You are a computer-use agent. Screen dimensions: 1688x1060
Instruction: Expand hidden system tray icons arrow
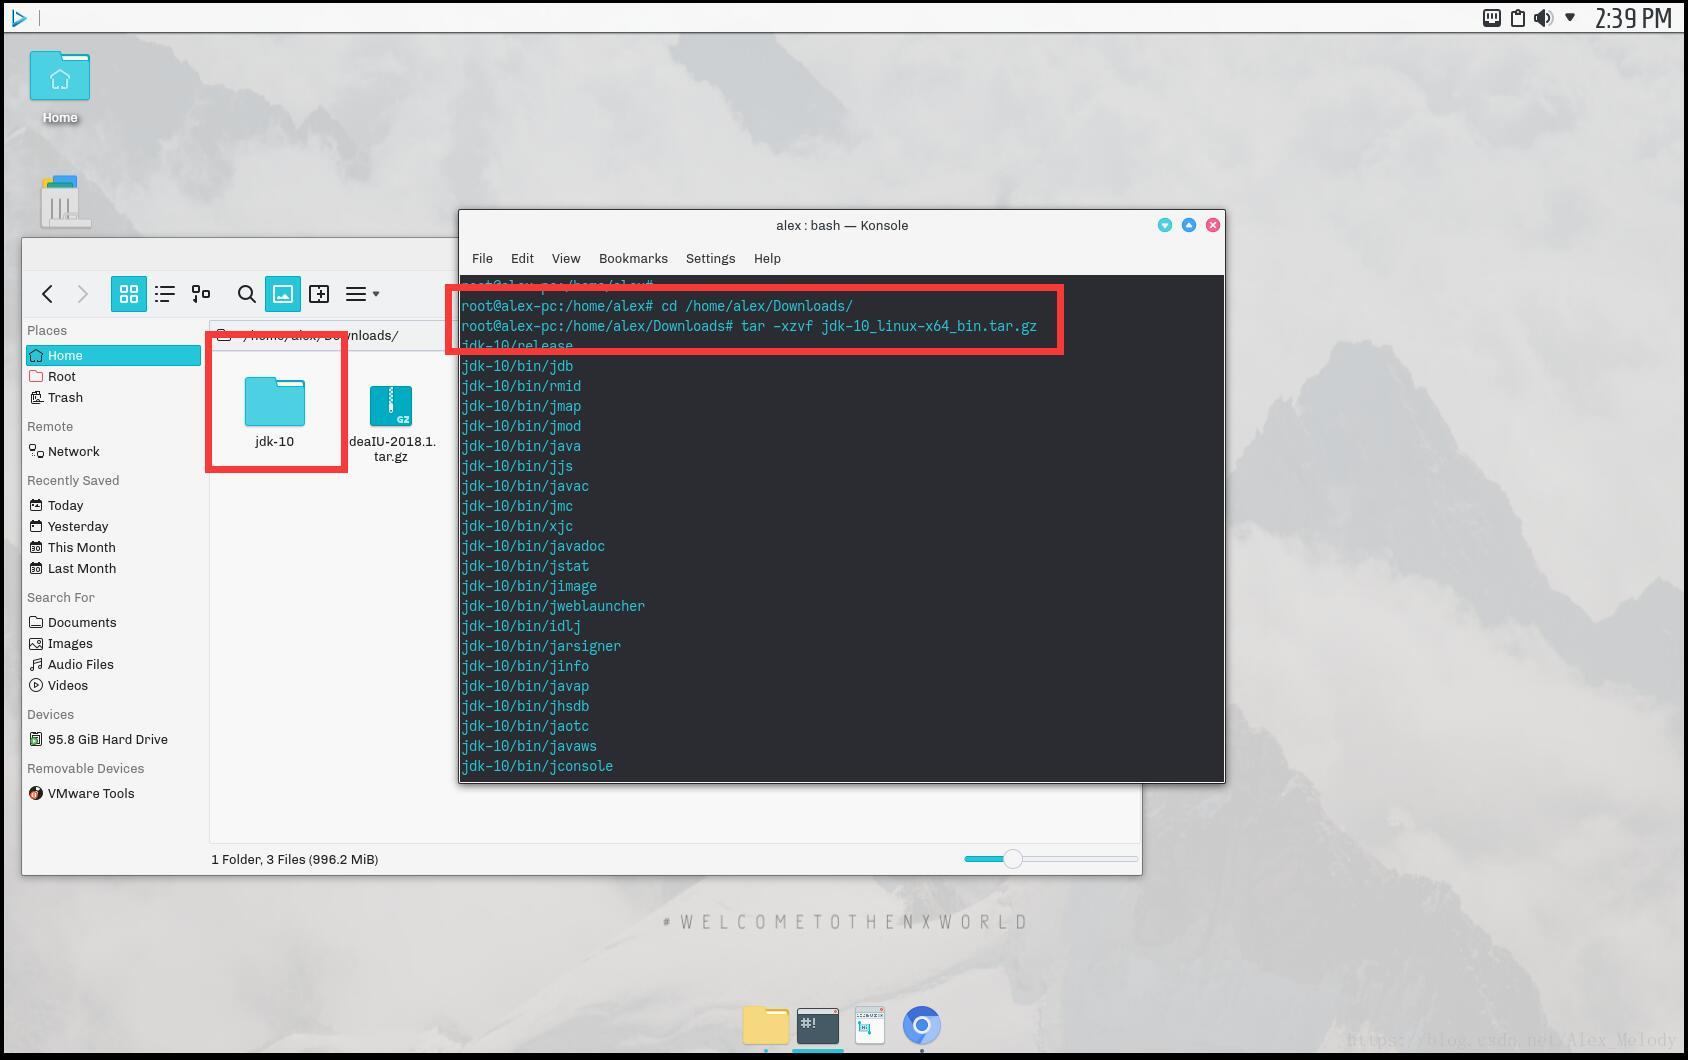(x=1570, y=17)
